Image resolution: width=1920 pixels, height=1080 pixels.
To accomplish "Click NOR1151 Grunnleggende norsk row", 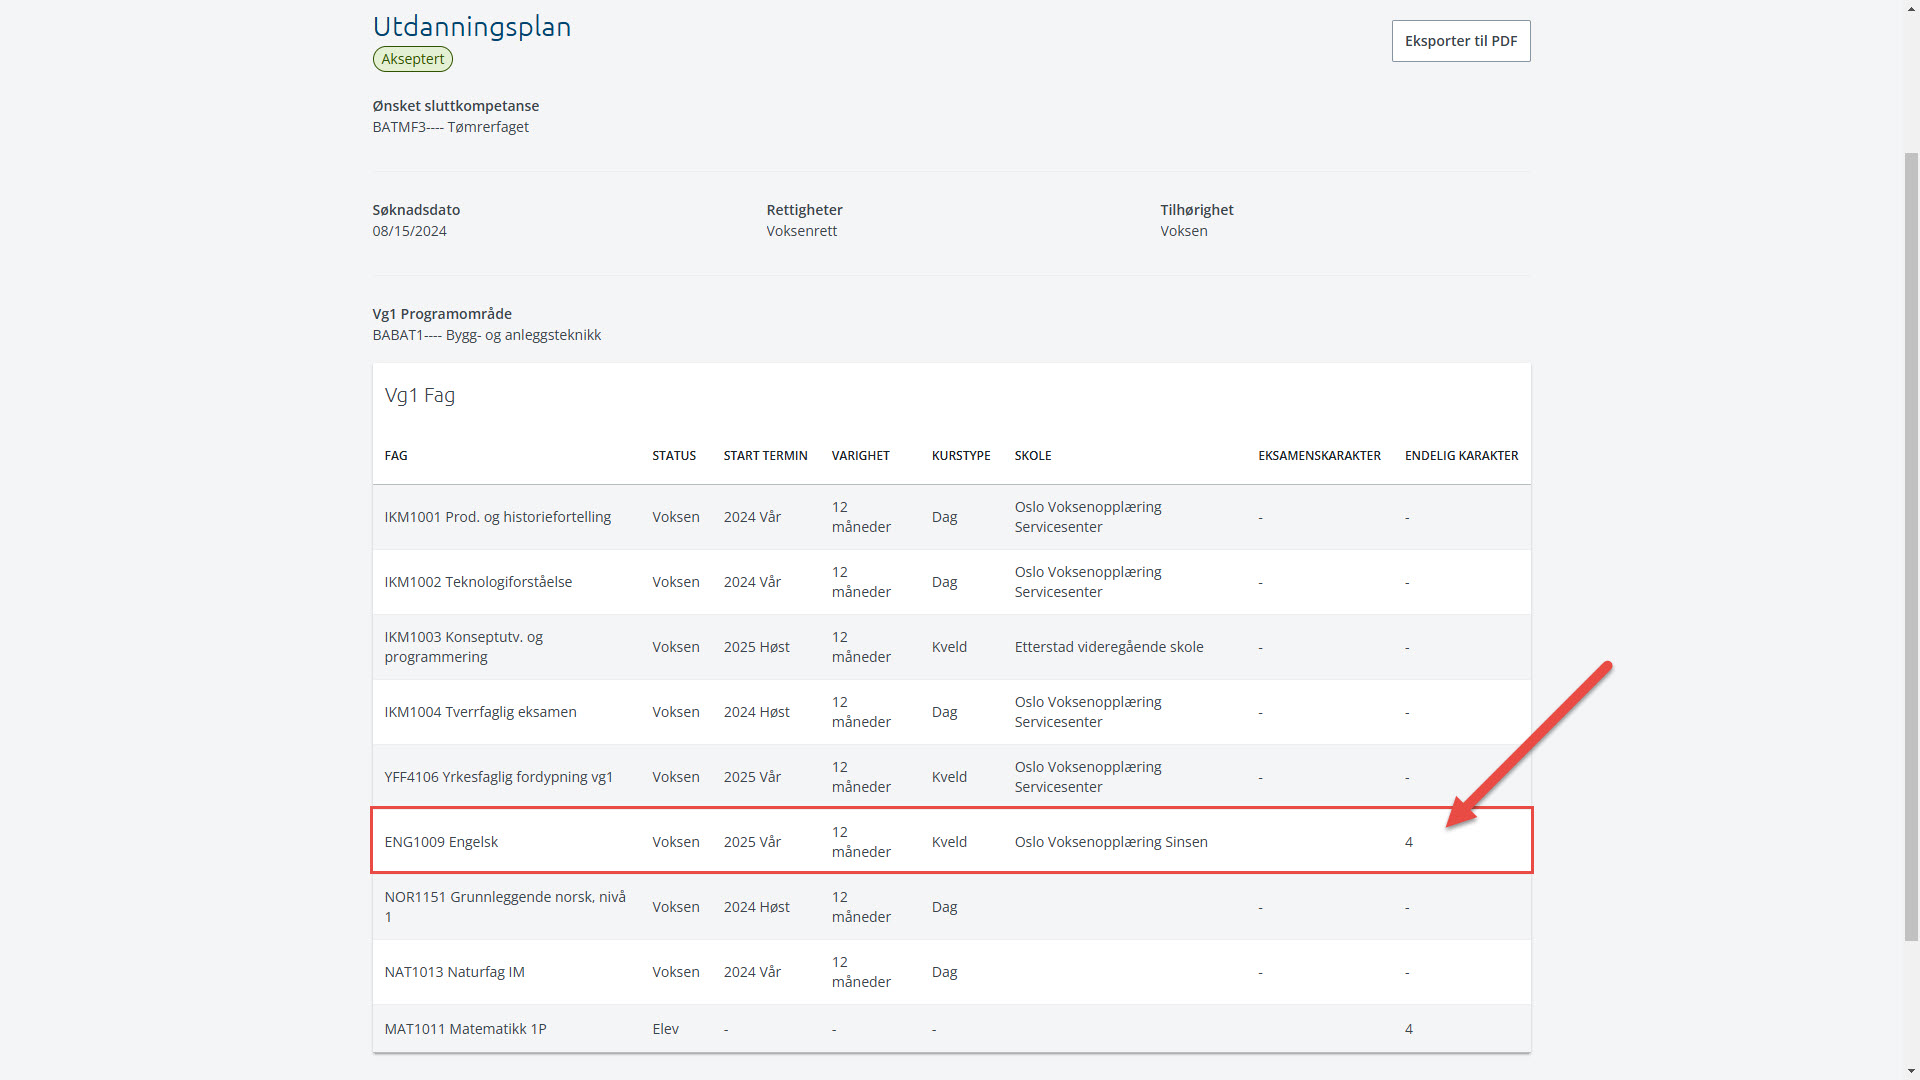I will pyautogui.click(x=504, y=907).
